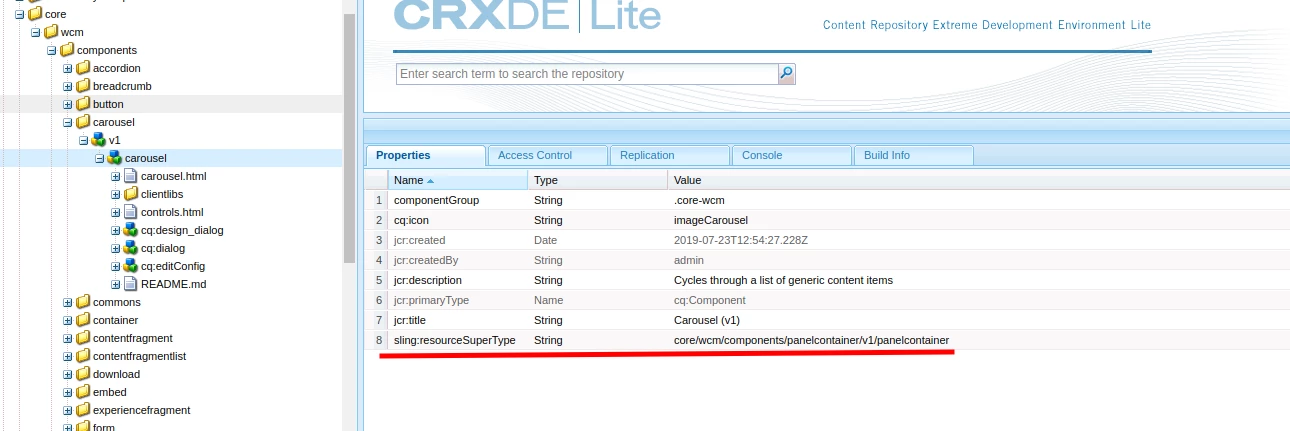Expand the contentfragmentlist node
Viewport: 1290px width, 431px height.
click(68, 356)
